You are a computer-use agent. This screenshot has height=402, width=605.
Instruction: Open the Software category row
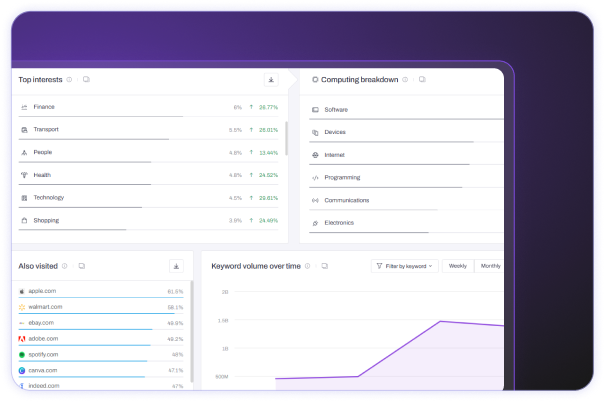406,110
